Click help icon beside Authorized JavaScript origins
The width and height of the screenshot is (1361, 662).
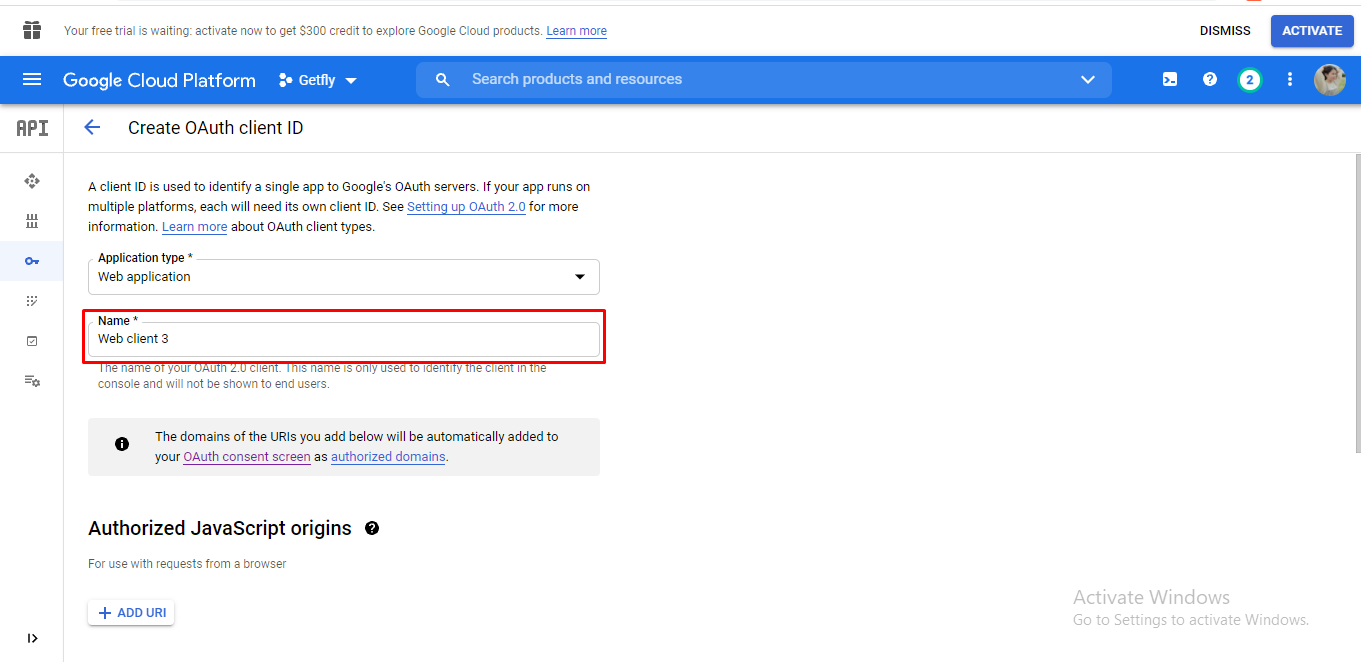[372, 528]
